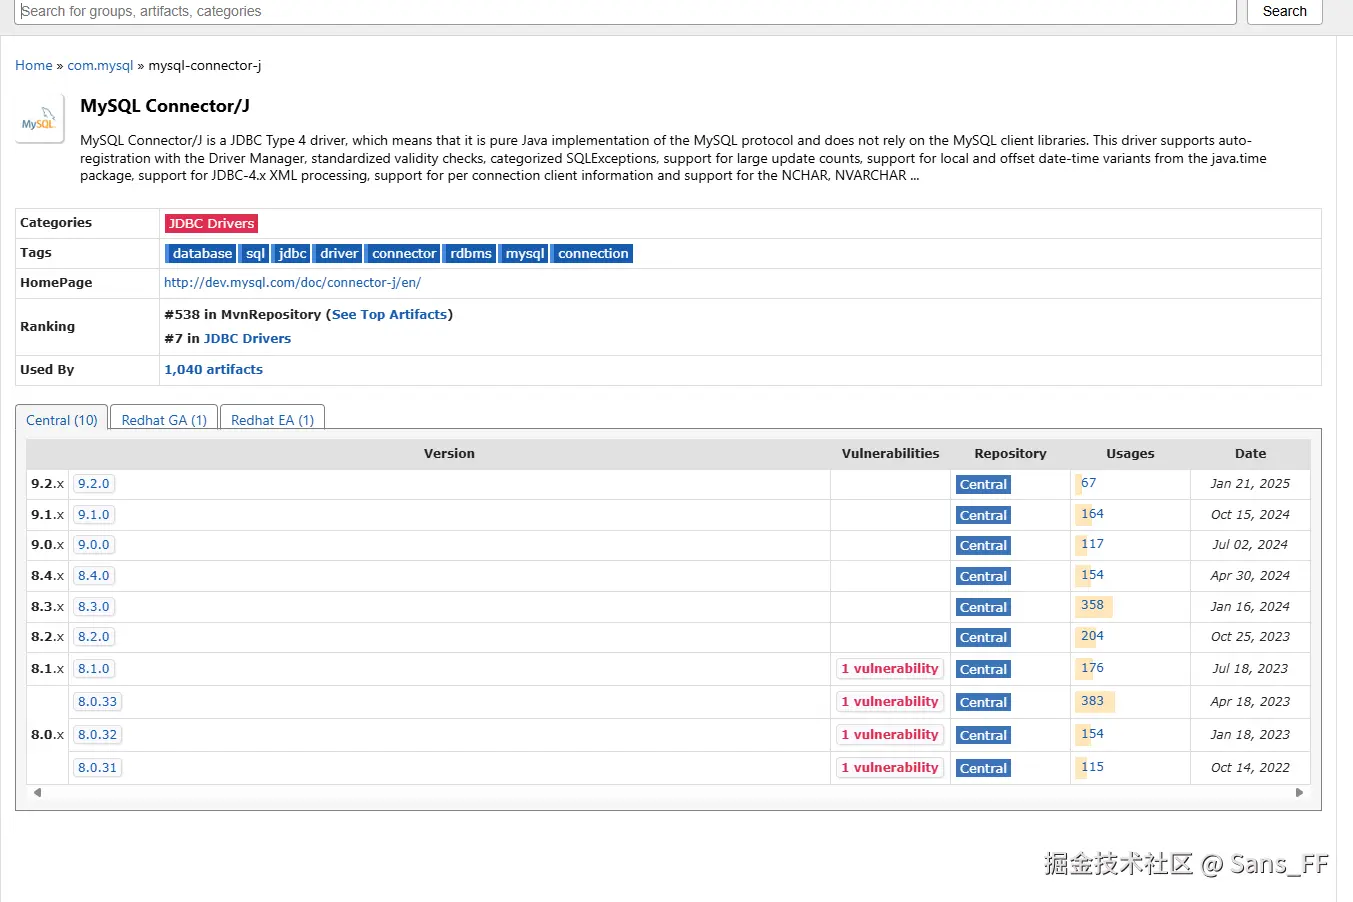Select the jdbc tag

pos(292,254)
